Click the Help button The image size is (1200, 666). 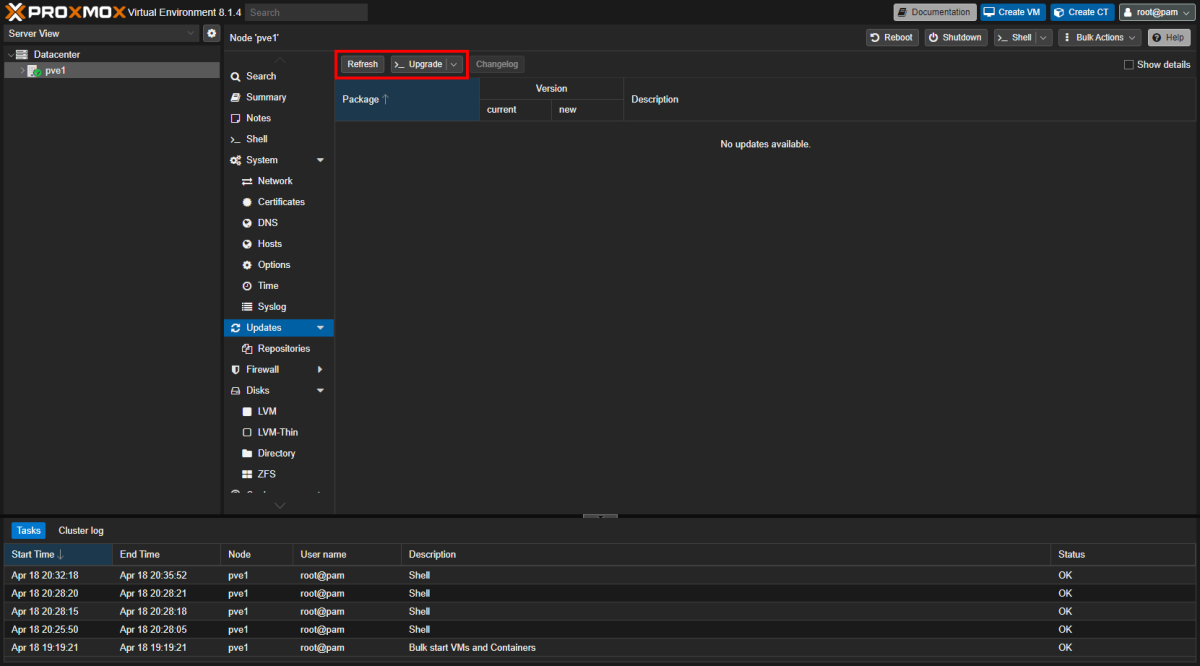point(1169,37)
